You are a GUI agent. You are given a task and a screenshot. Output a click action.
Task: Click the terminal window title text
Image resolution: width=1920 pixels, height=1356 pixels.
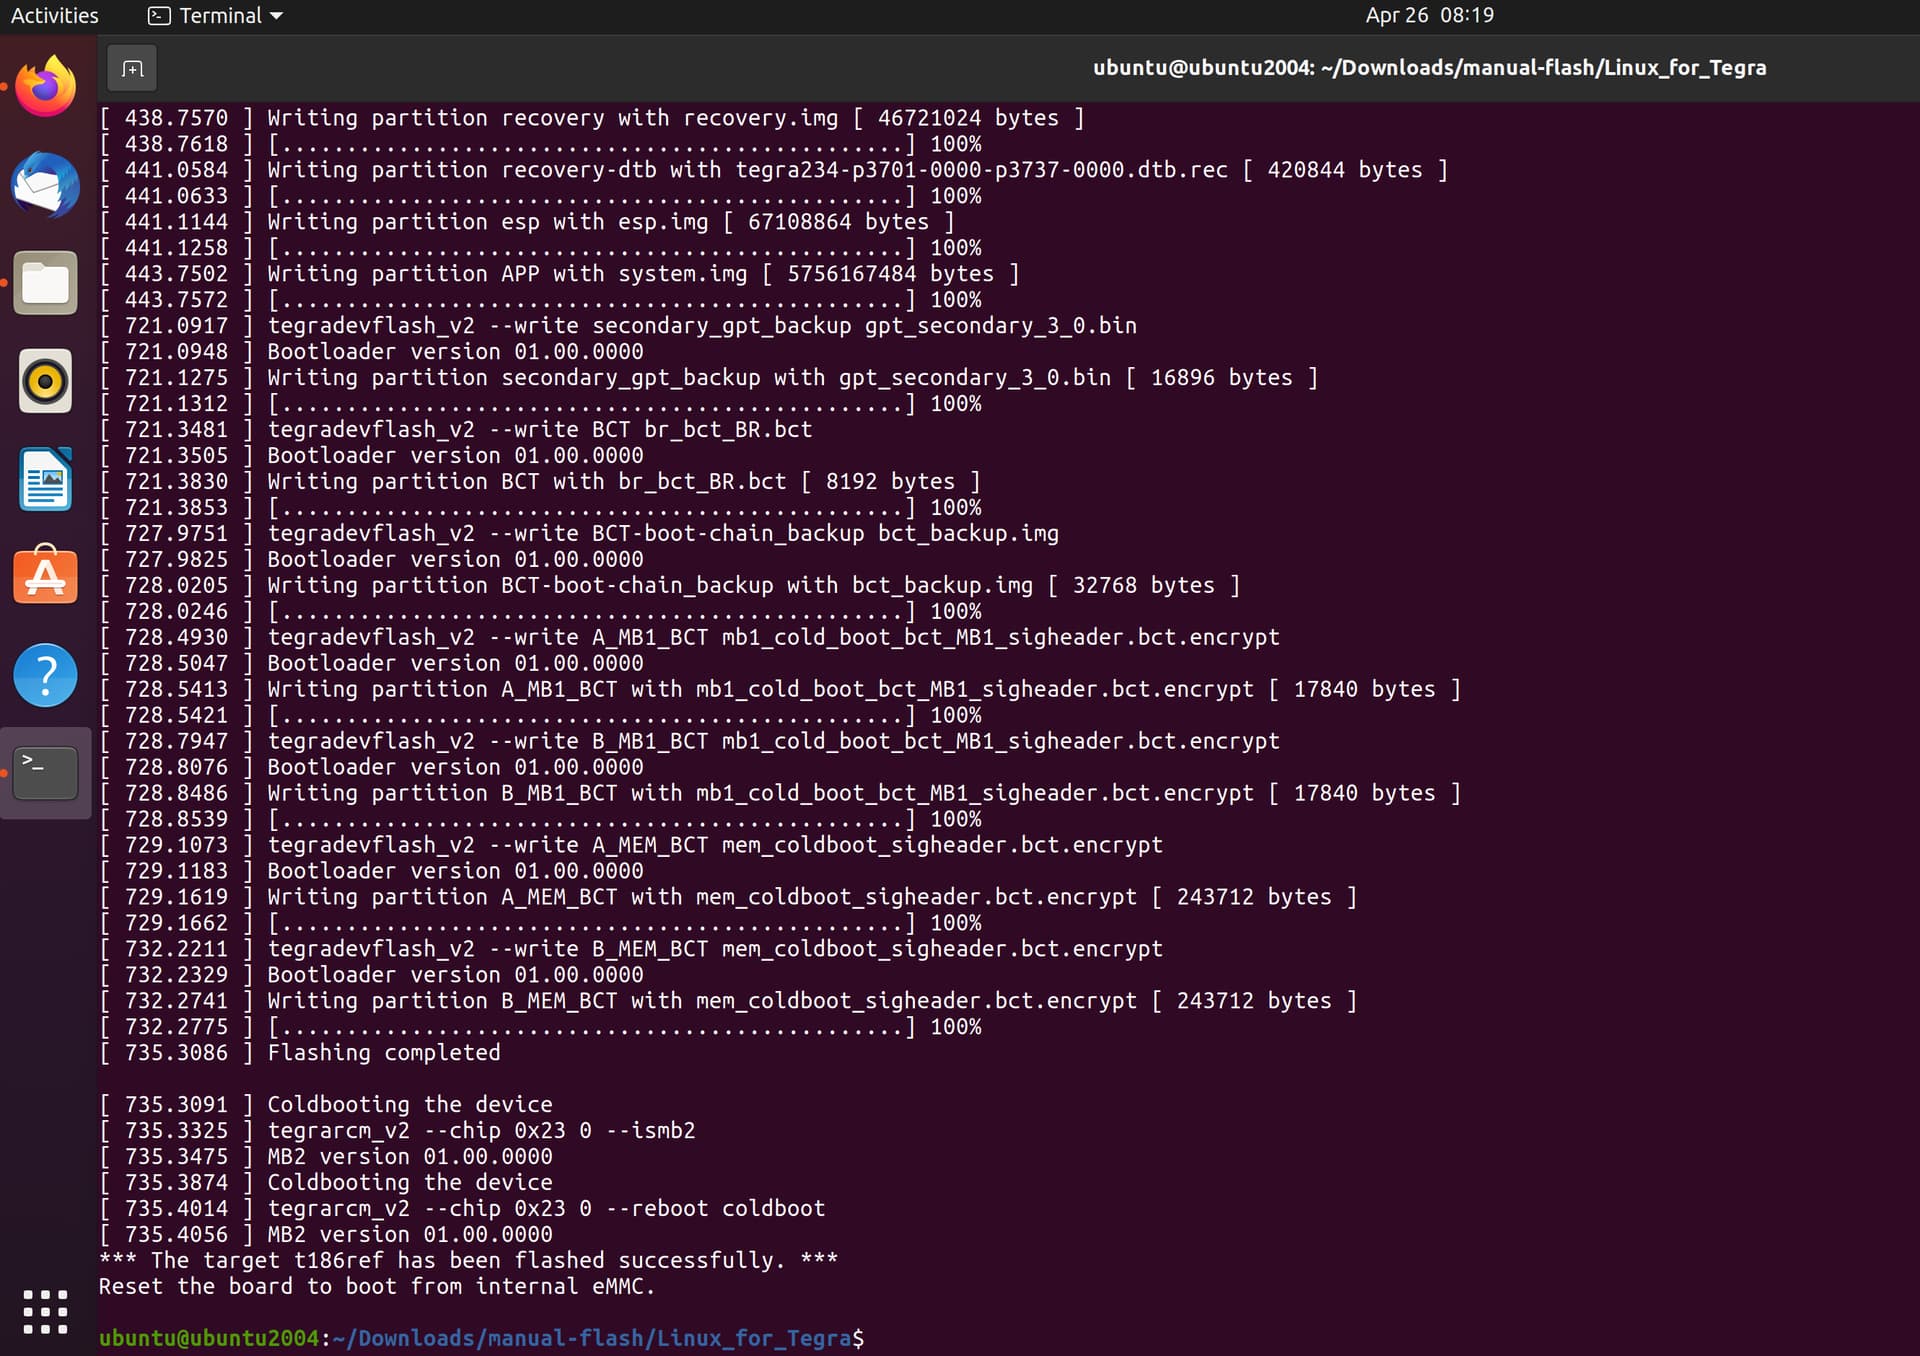pos(1429,68)
